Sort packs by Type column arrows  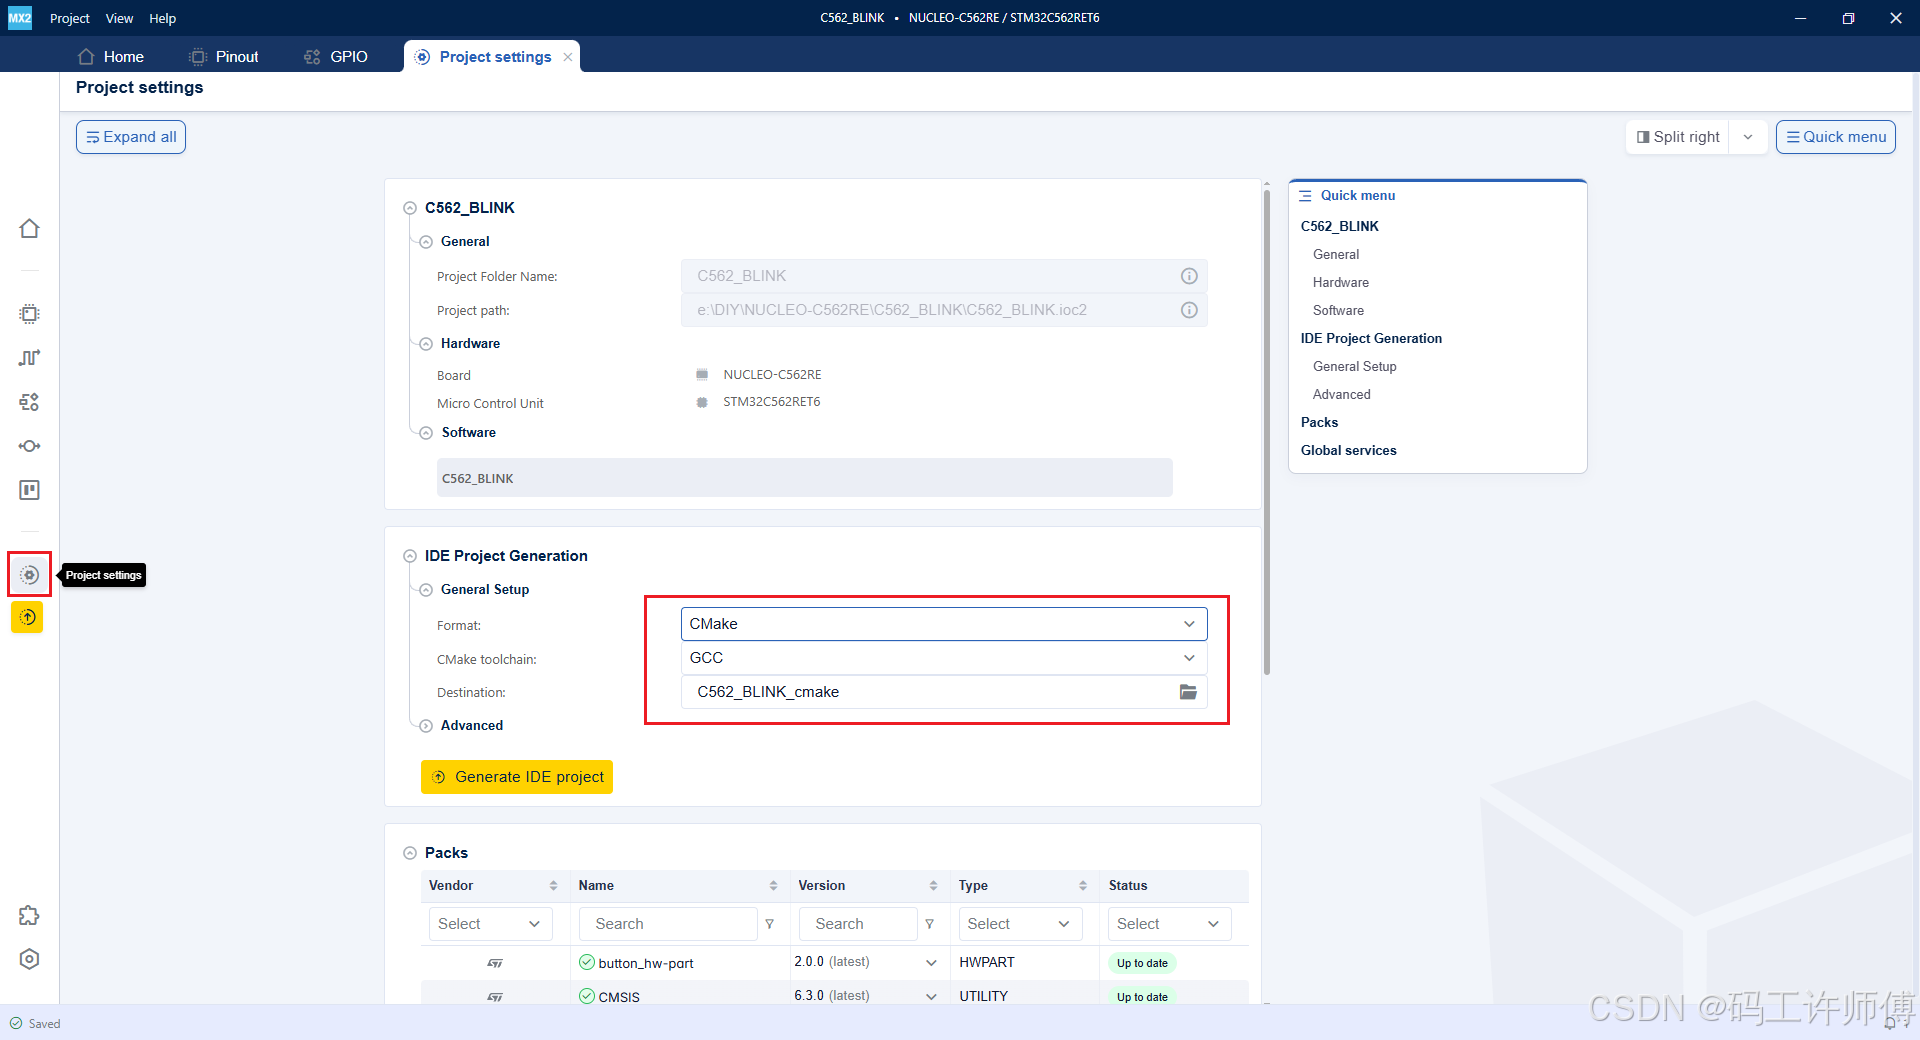[x=1083, y=886]
